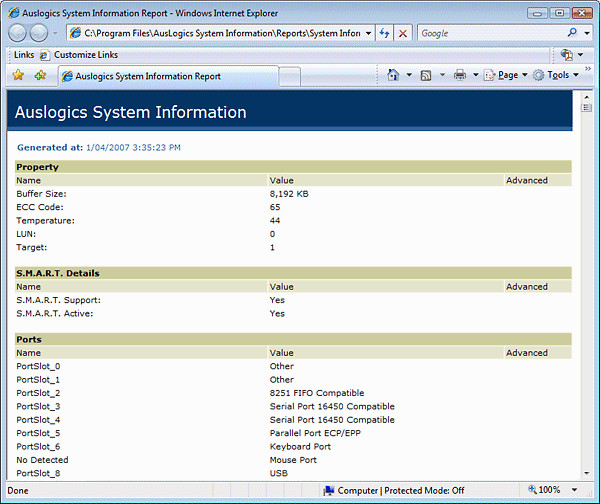This screenshot has width=600, height=504.
Task: Select the Keyboard Port value
Action: click(x=300, y=447)
